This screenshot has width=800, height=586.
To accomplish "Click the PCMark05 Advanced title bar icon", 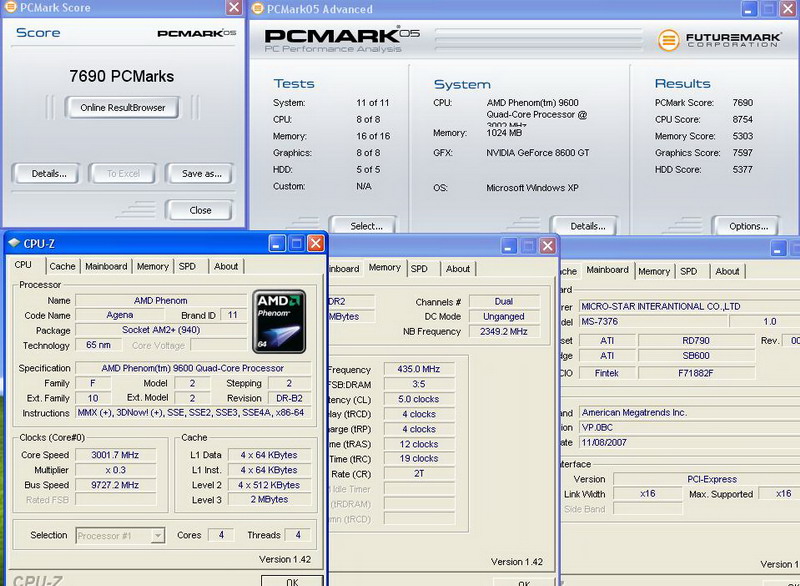I will pos(258,8).
